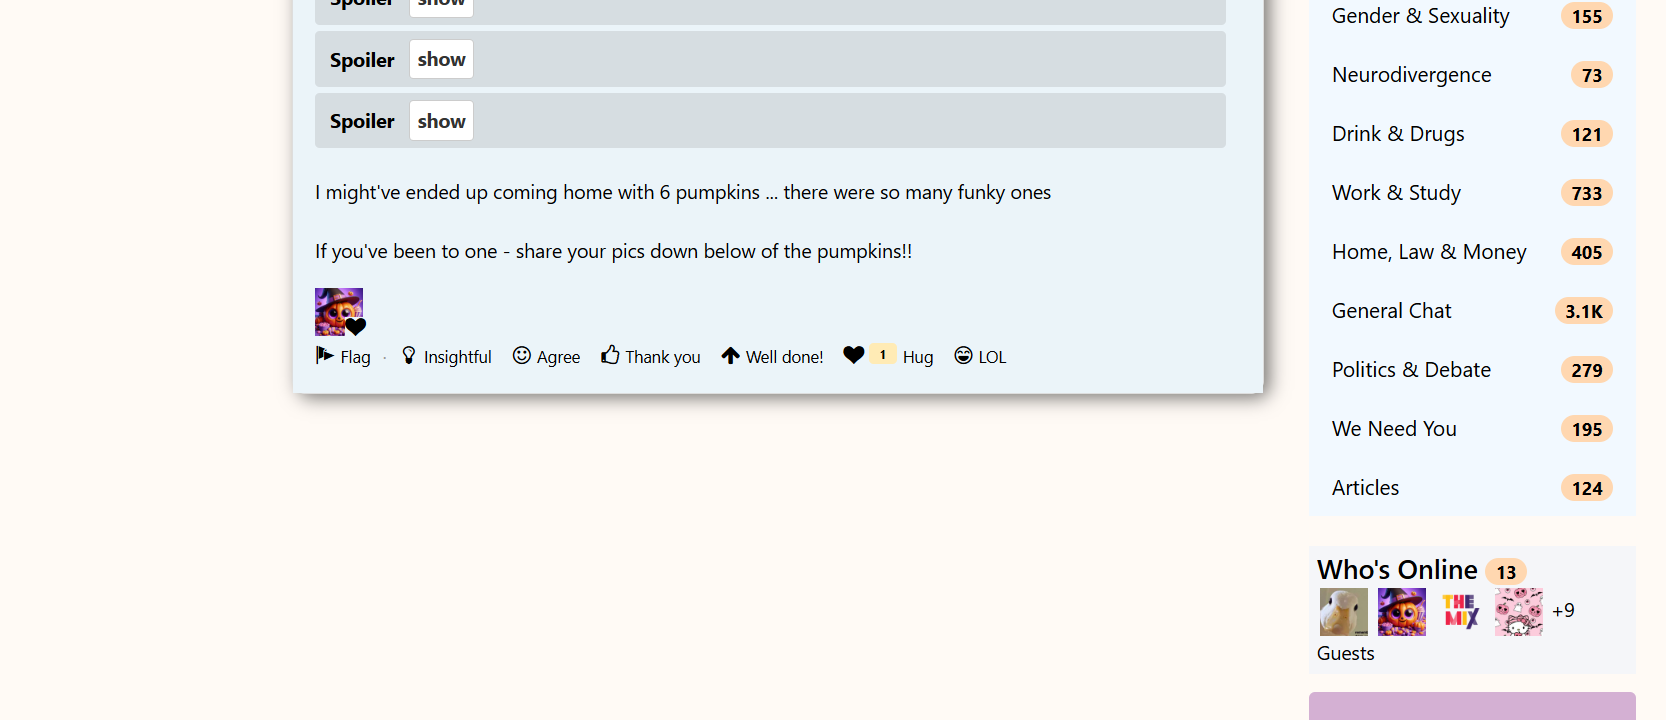
Task: View The Mix avatar in Who's Online
Action: pyautogui.click(x=1460, y=612)
